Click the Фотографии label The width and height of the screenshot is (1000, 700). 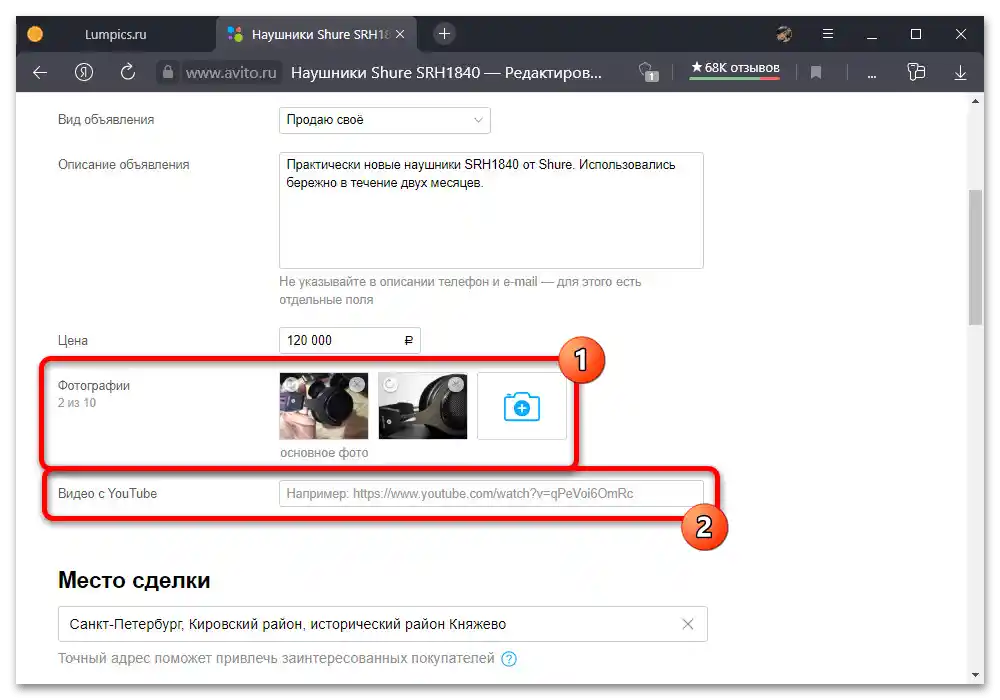[x=94, y=386]
